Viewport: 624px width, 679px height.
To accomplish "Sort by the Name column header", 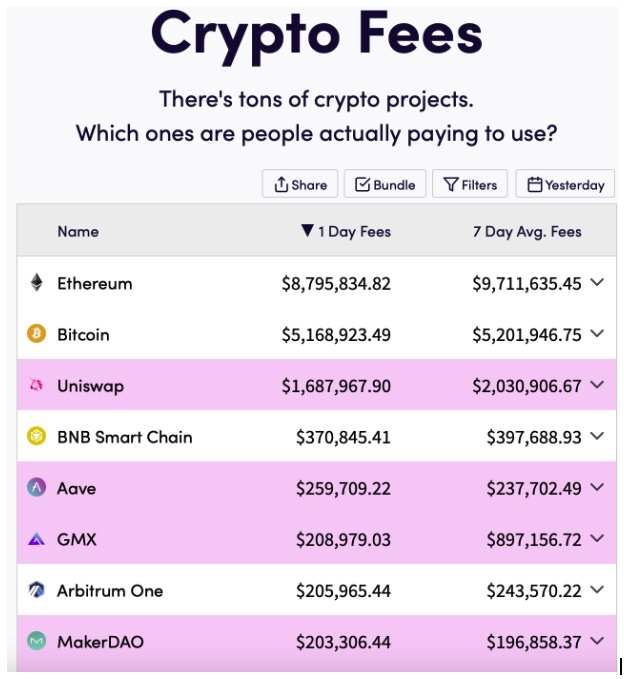I will click(x=78, y=232).
